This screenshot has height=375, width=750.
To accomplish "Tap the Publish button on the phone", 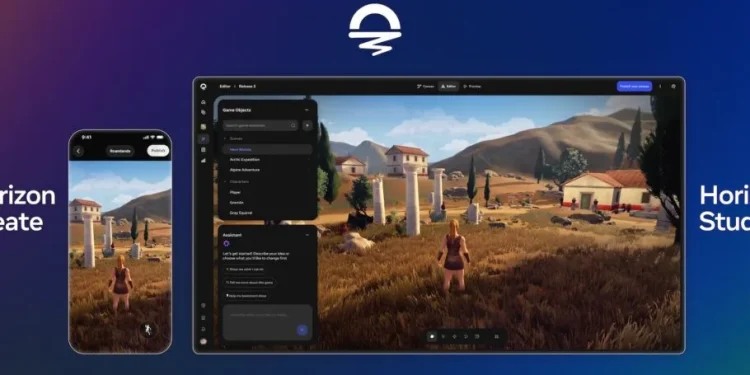I will [158, 151].
